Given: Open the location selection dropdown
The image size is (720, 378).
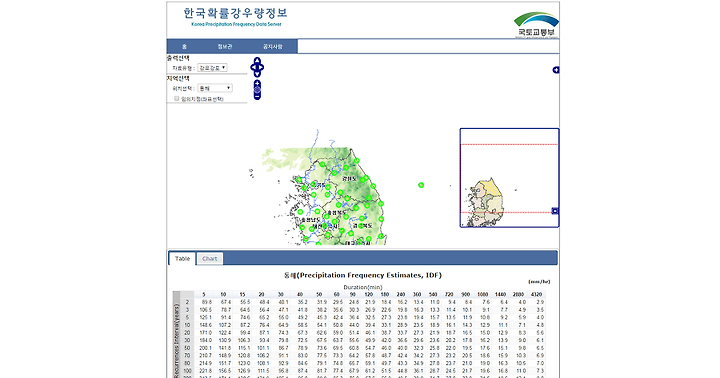Looking at the screenshot, I should (214, 88).
